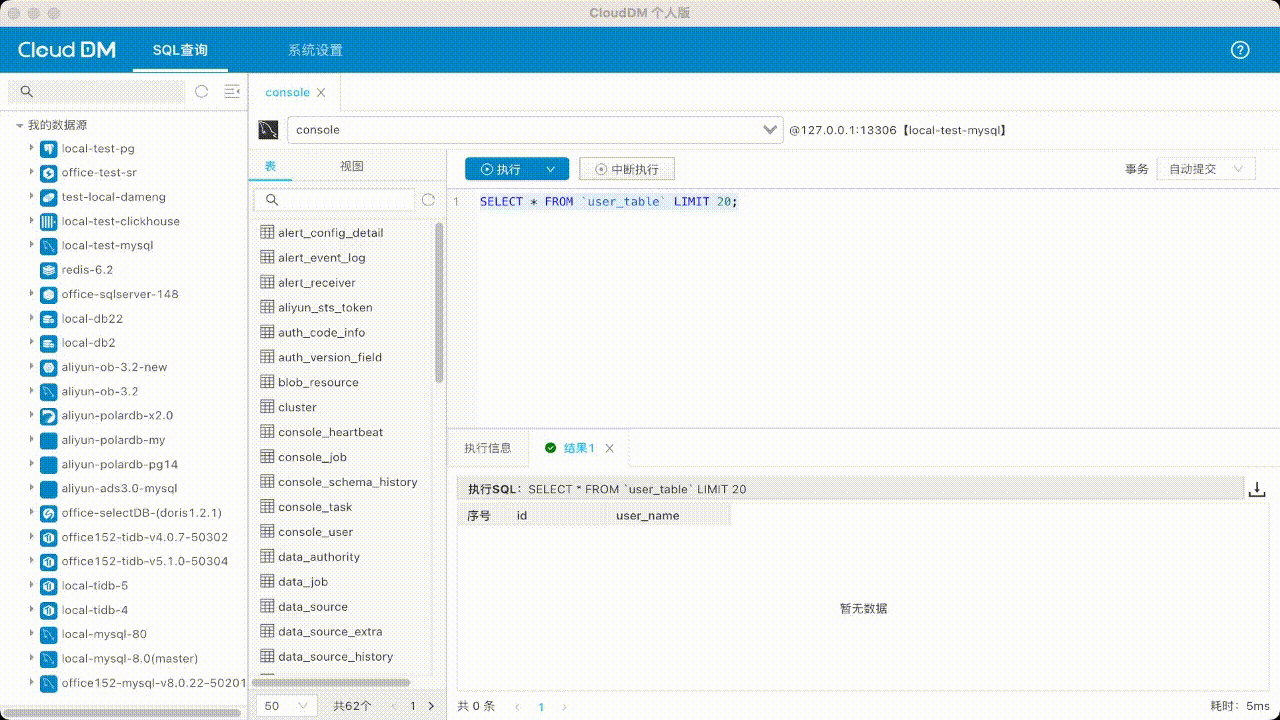Image resolution: width=1280 pixels, height=720 pixels.
Task: Open the 自动提交 transaction dropdown
Action: click(1205, 169)
